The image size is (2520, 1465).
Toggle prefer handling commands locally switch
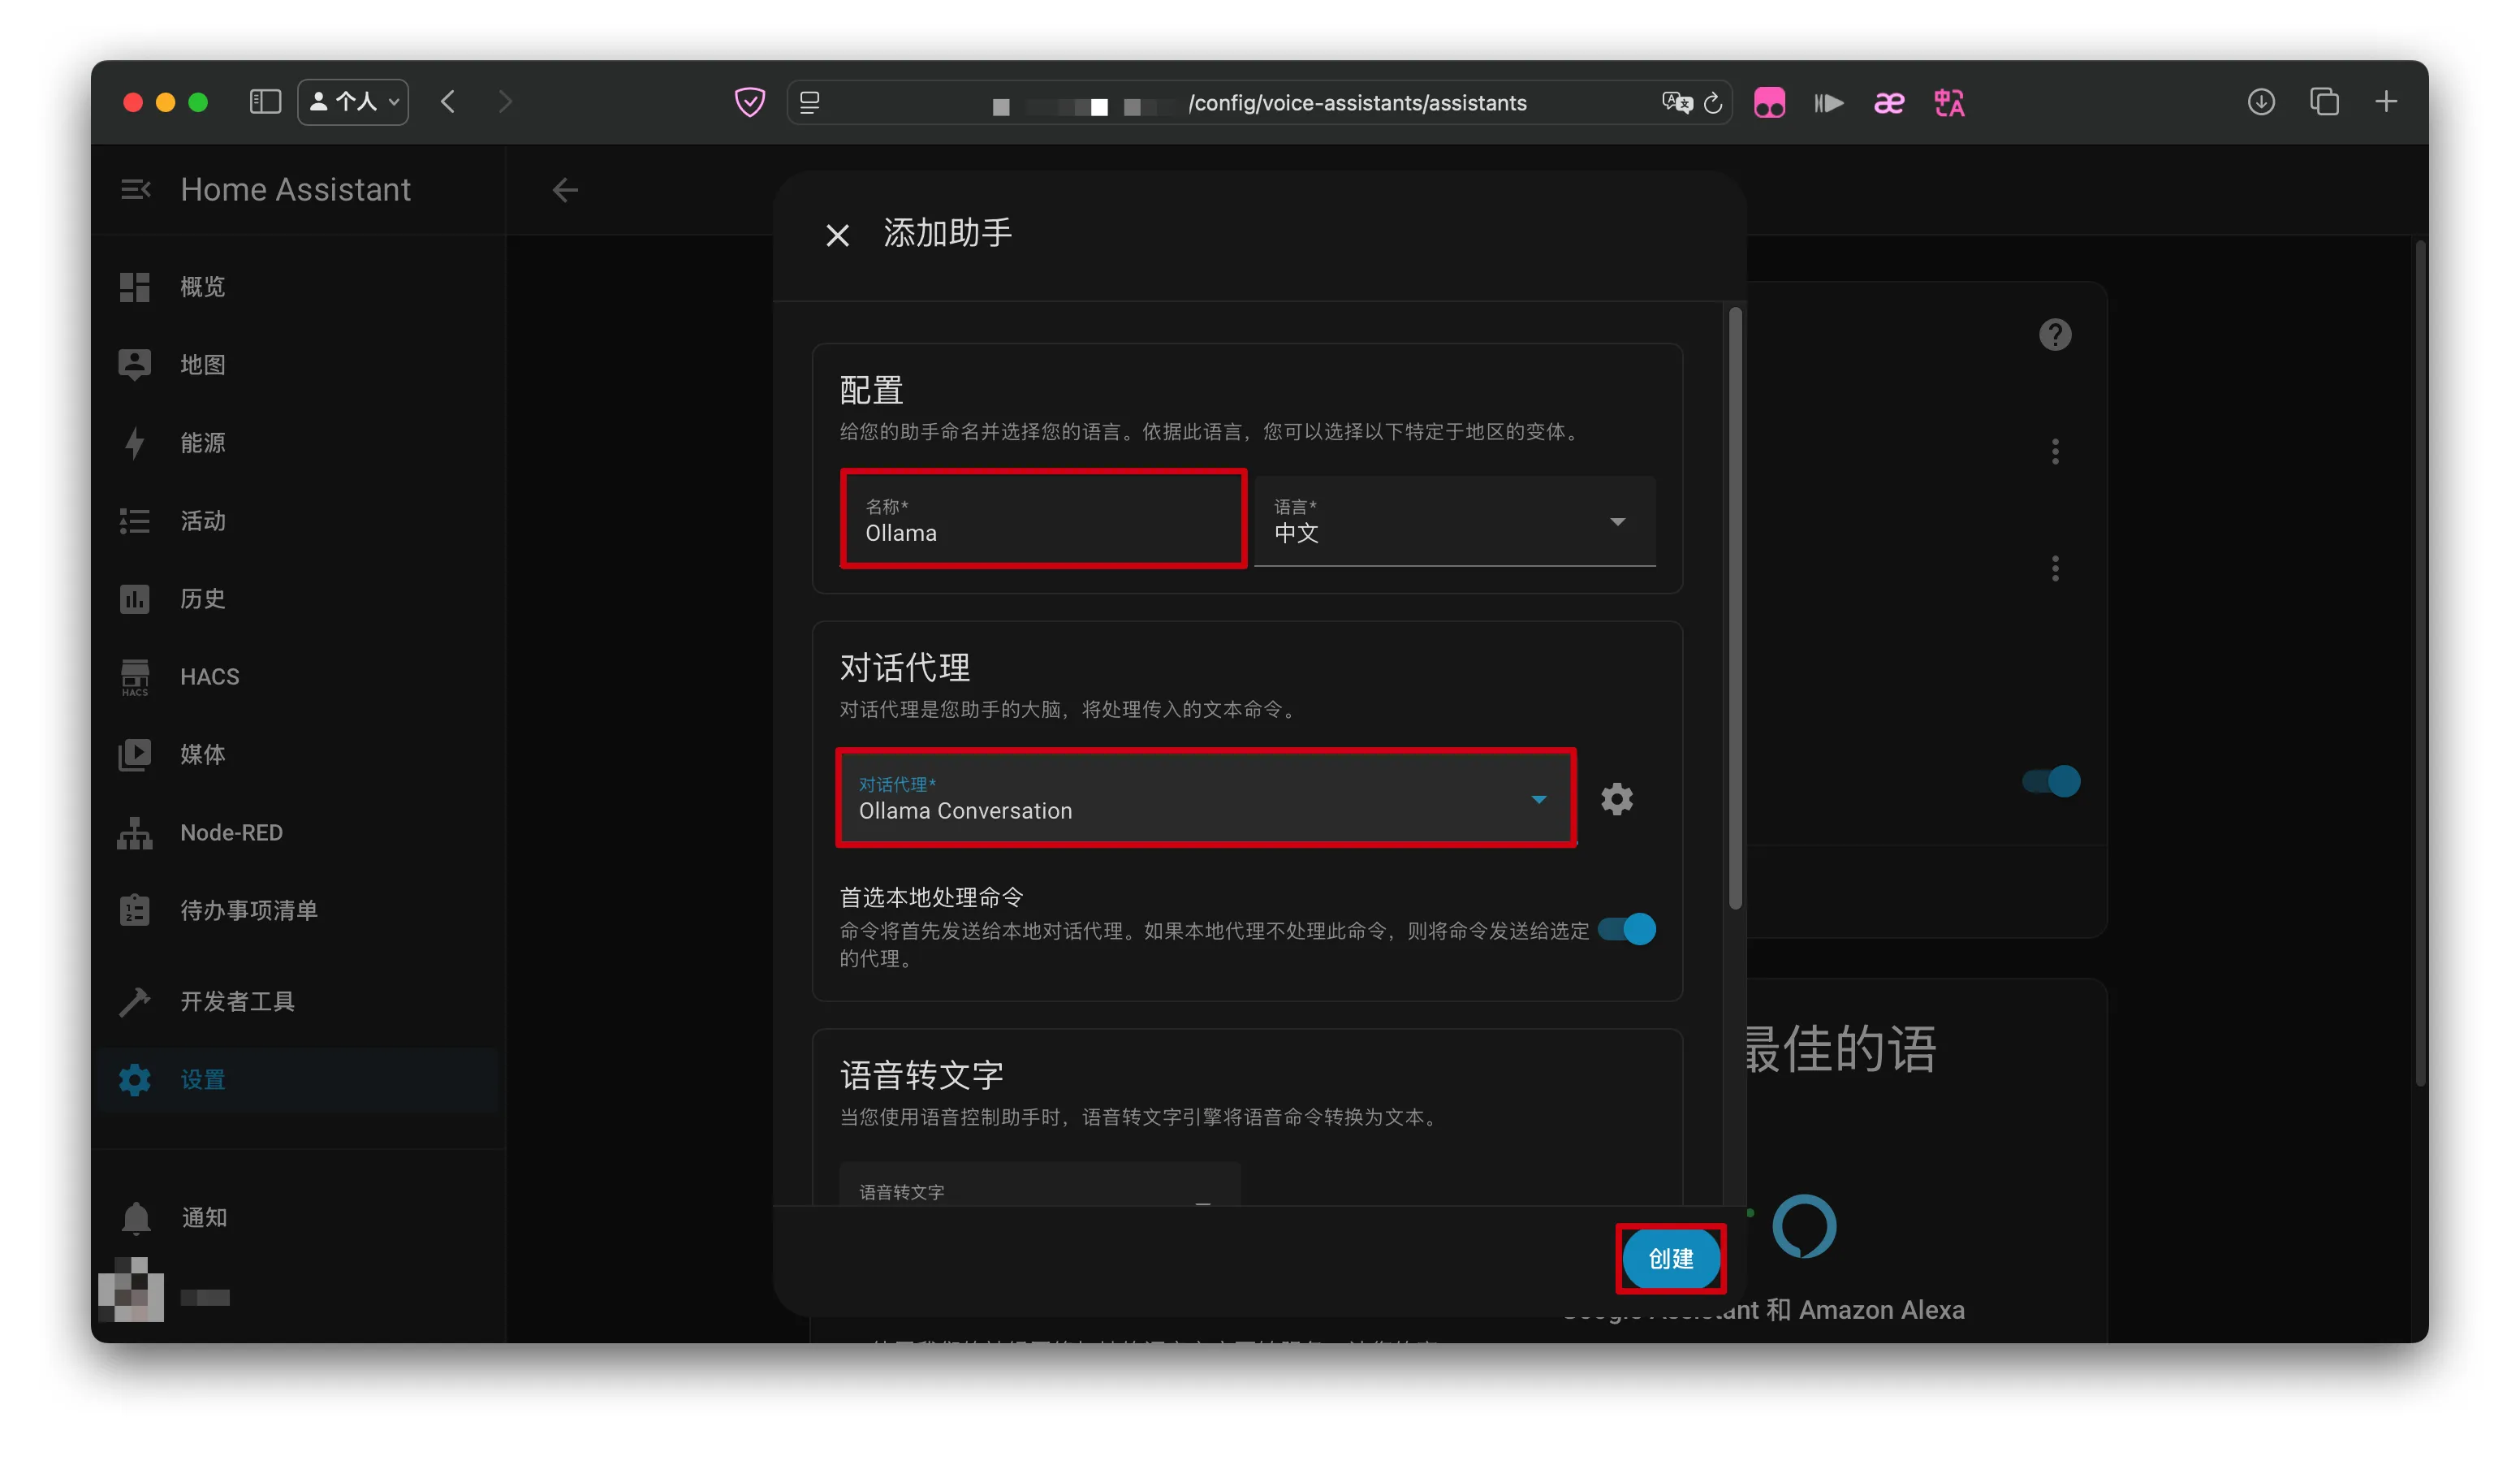pyautogui.click(x=1626, y=929)
